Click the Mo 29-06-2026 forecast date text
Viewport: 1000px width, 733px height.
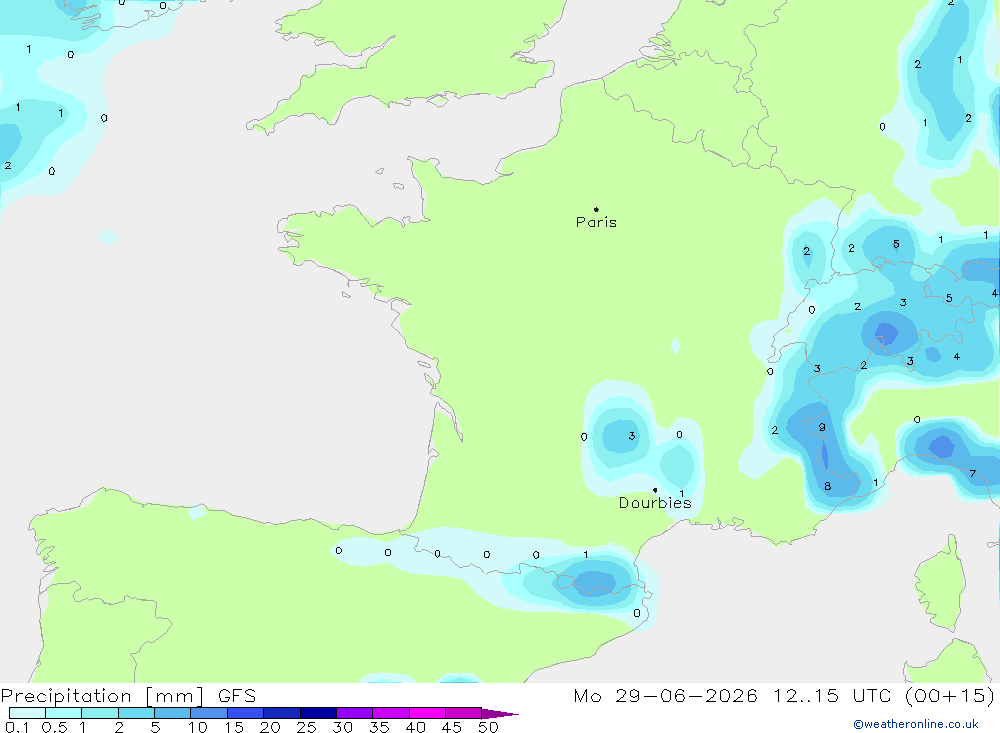666,696
